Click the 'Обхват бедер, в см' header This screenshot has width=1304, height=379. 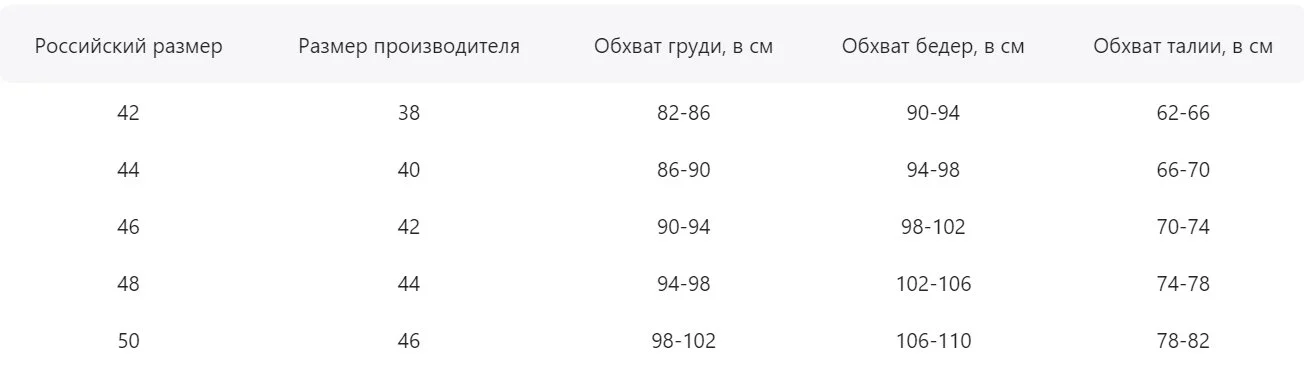pyautogui.click(x=933, y=47)
